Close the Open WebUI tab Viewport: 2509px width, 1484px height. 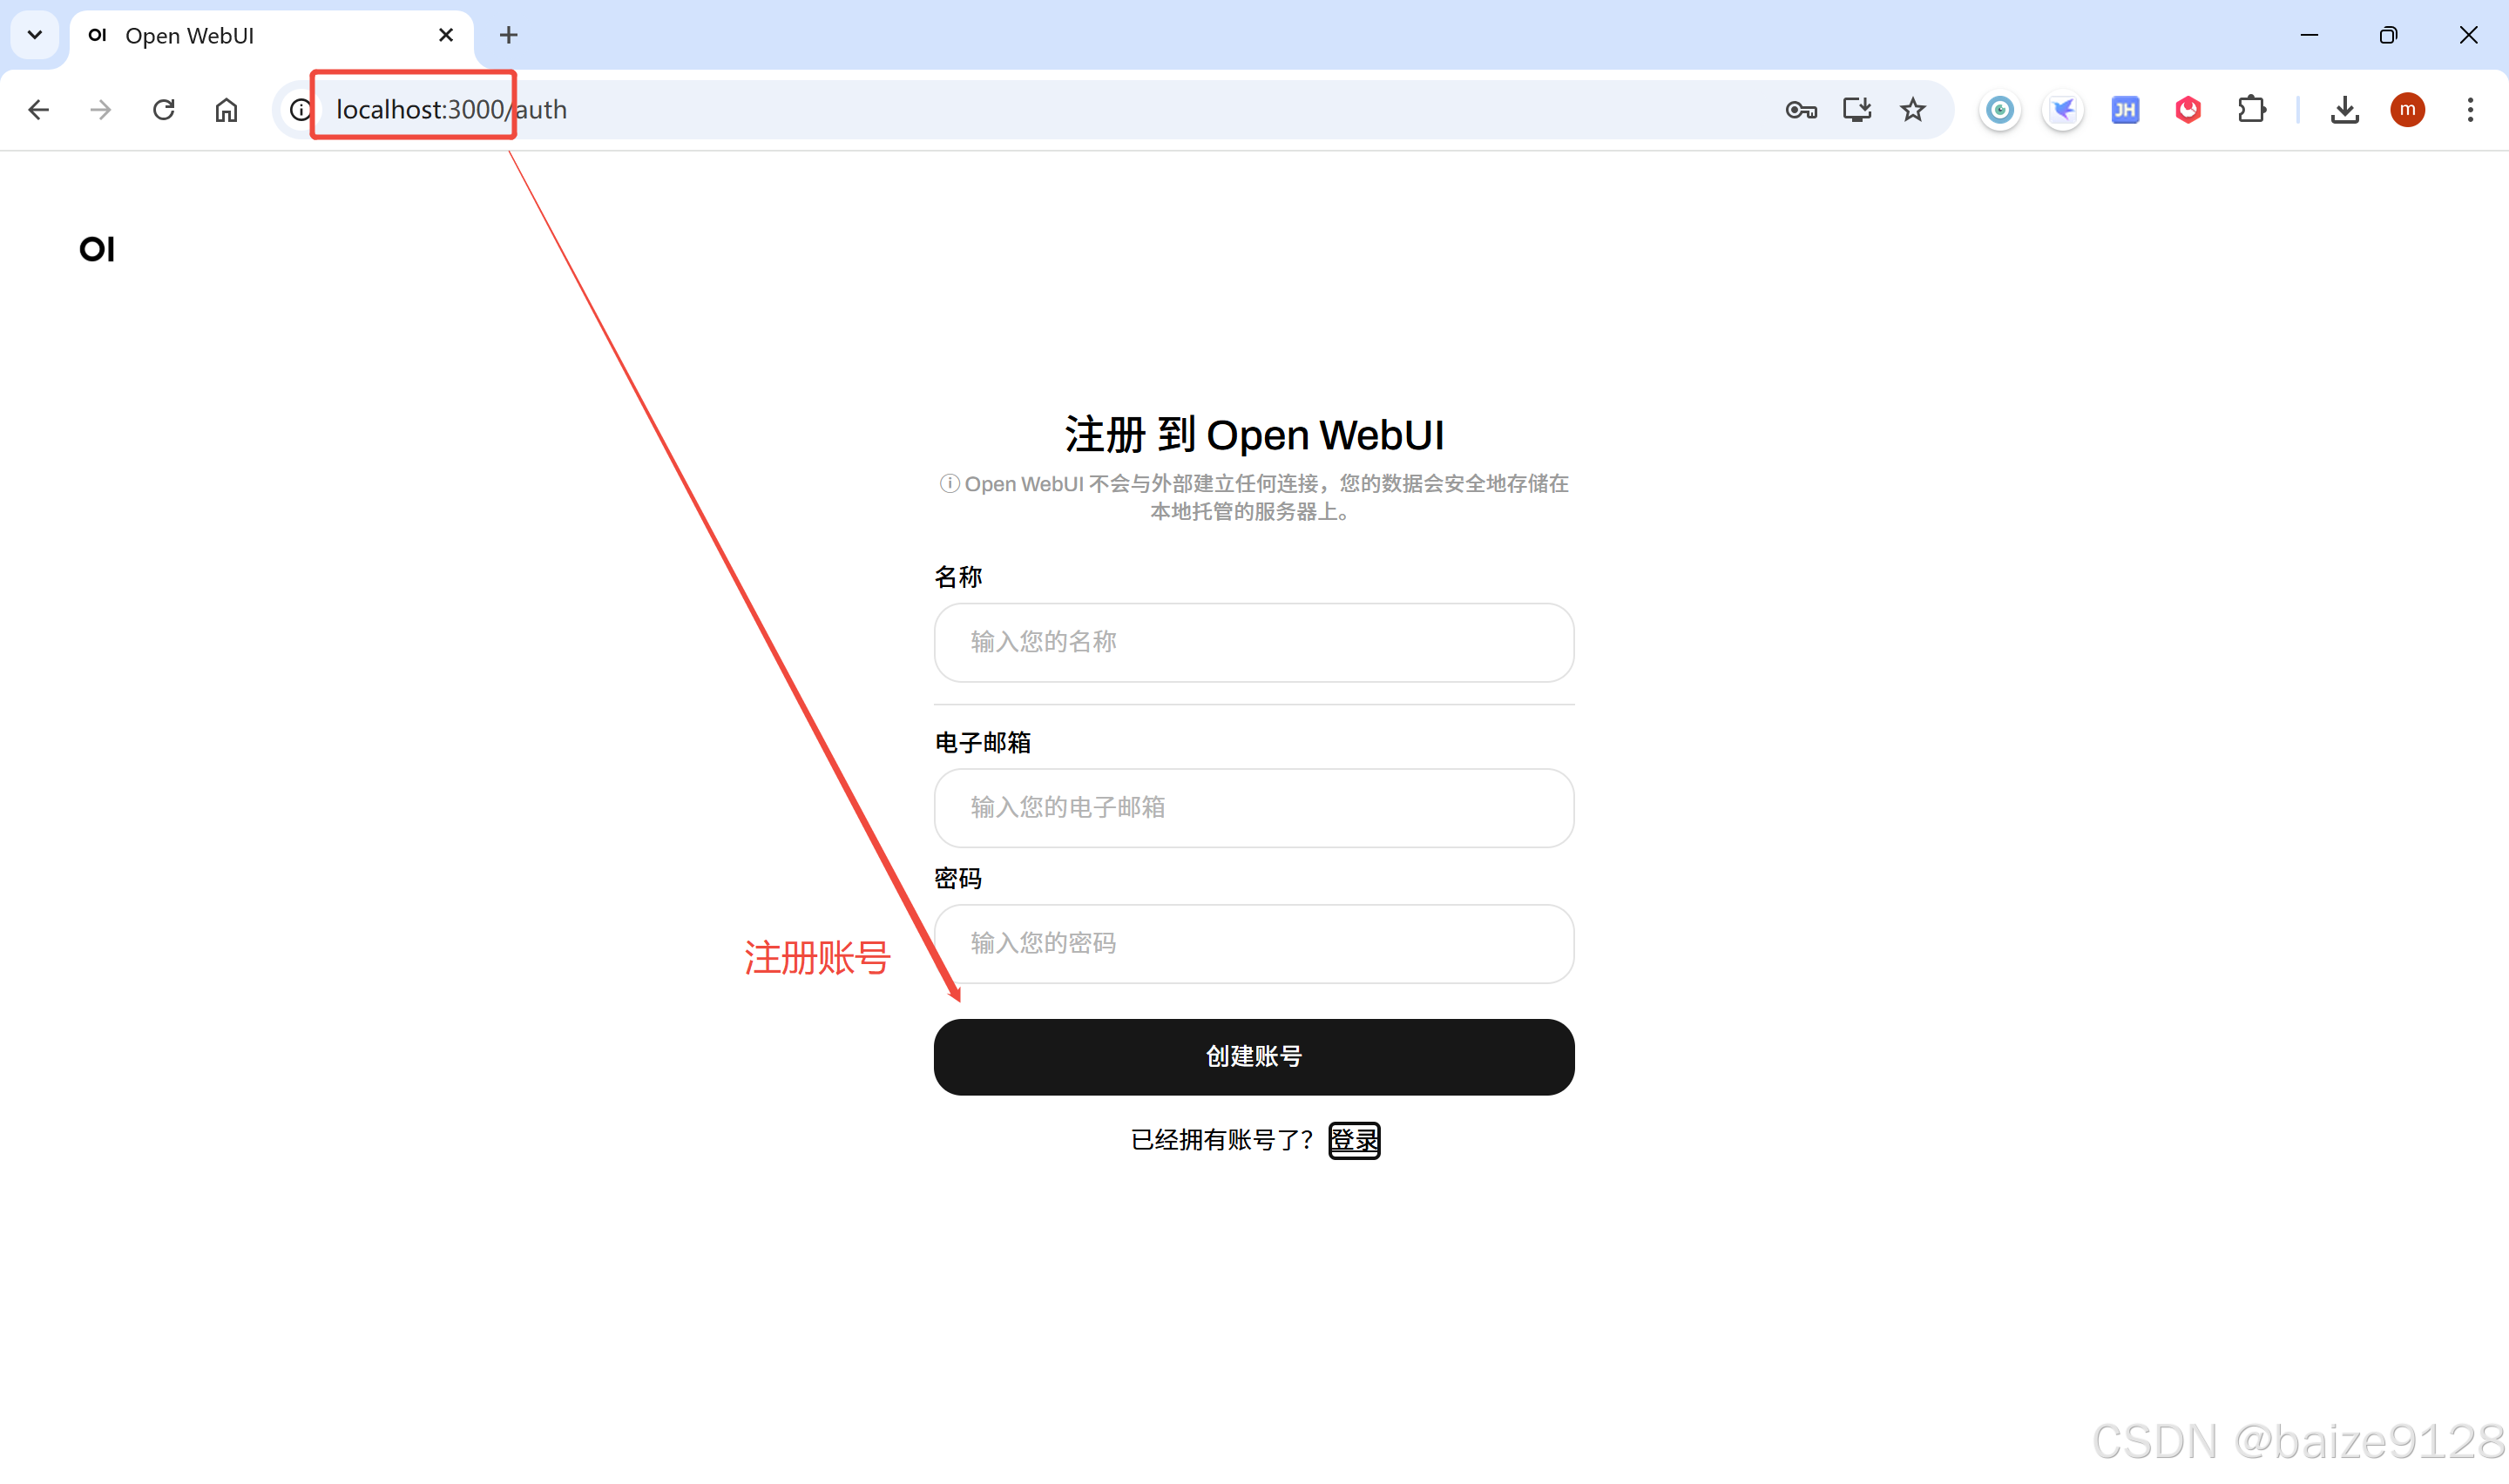446,35
